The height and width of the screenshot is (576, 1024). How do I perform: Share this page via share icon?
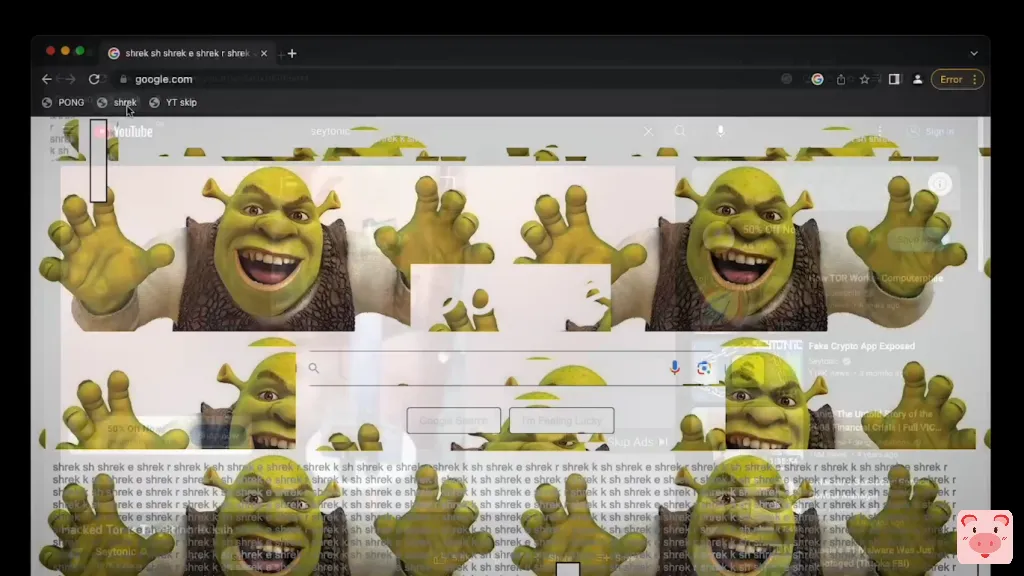pyautogui.click(x=841, y=79)
